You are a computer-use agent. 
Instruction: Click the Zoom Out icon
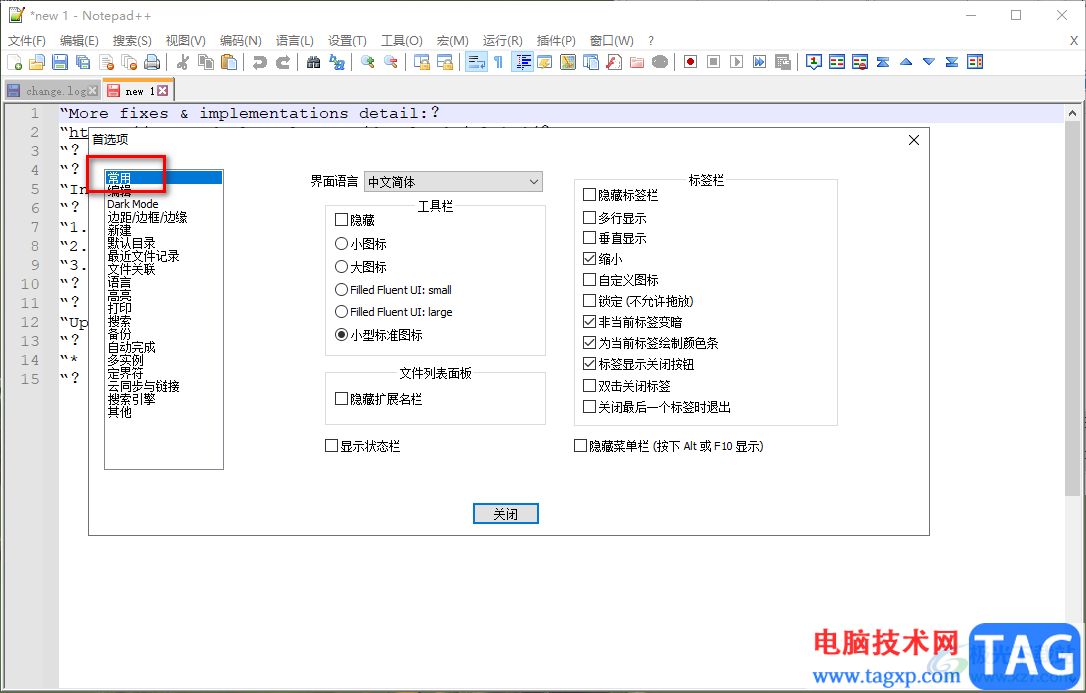tap(391, 62)
